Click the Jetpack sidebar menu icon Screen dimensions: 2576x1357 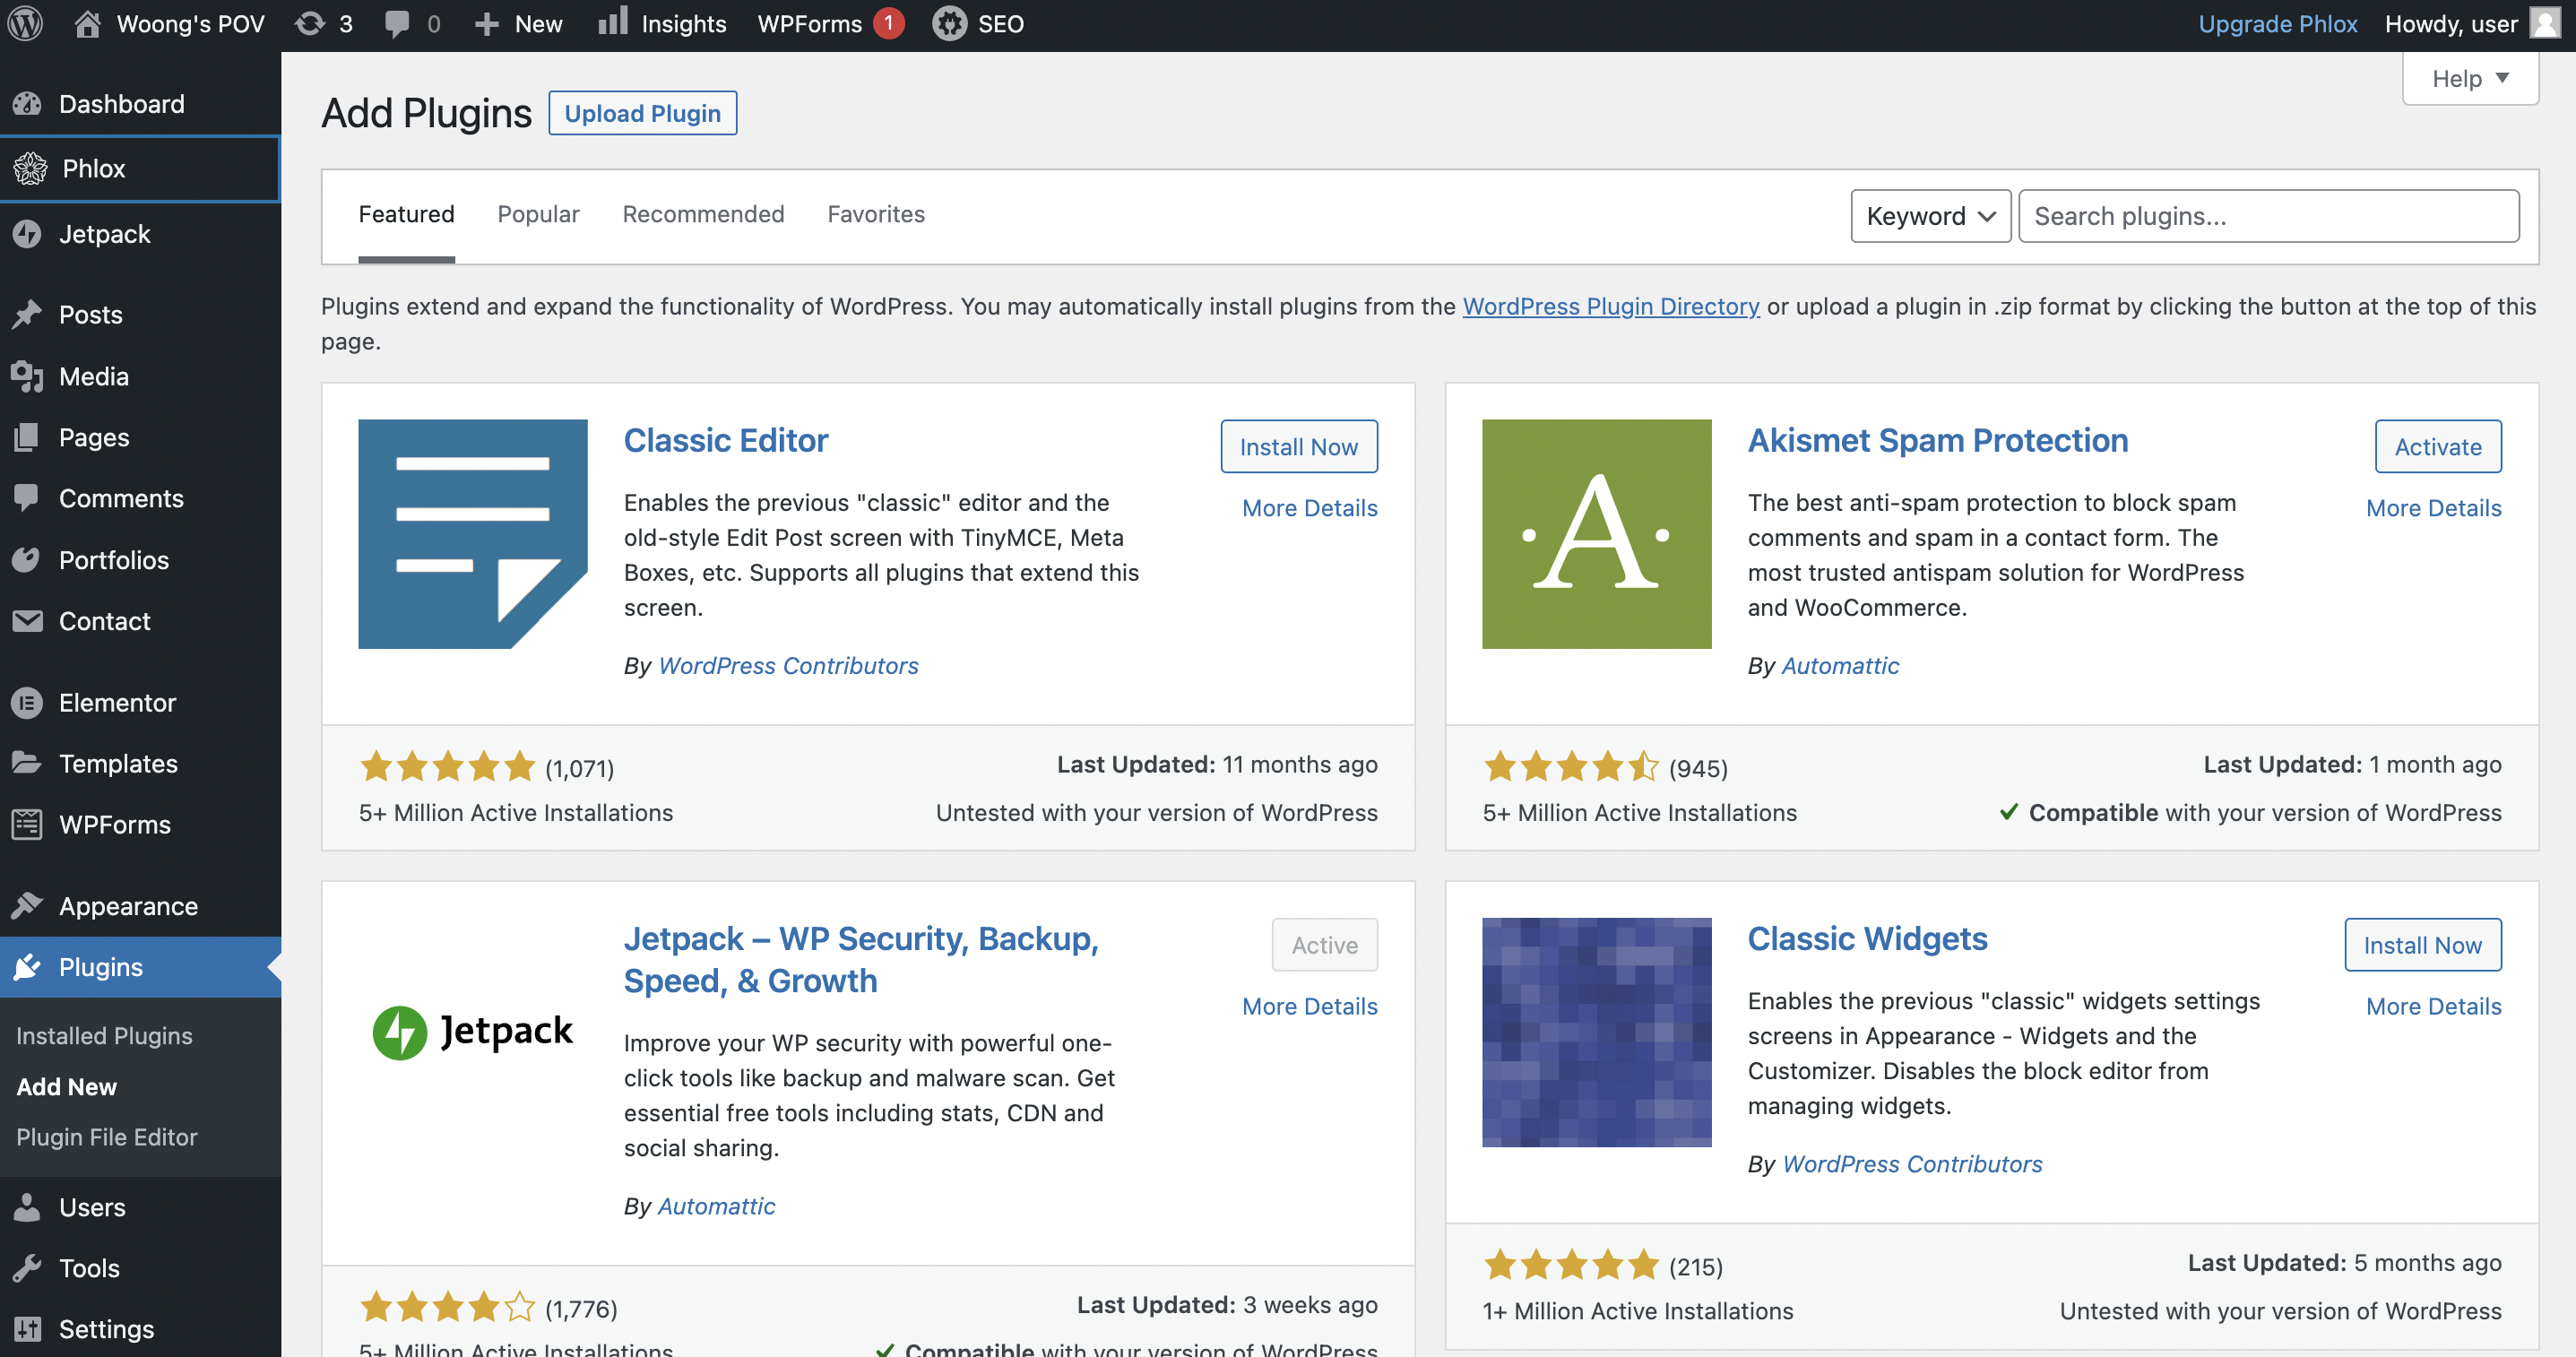coord(27,234)
